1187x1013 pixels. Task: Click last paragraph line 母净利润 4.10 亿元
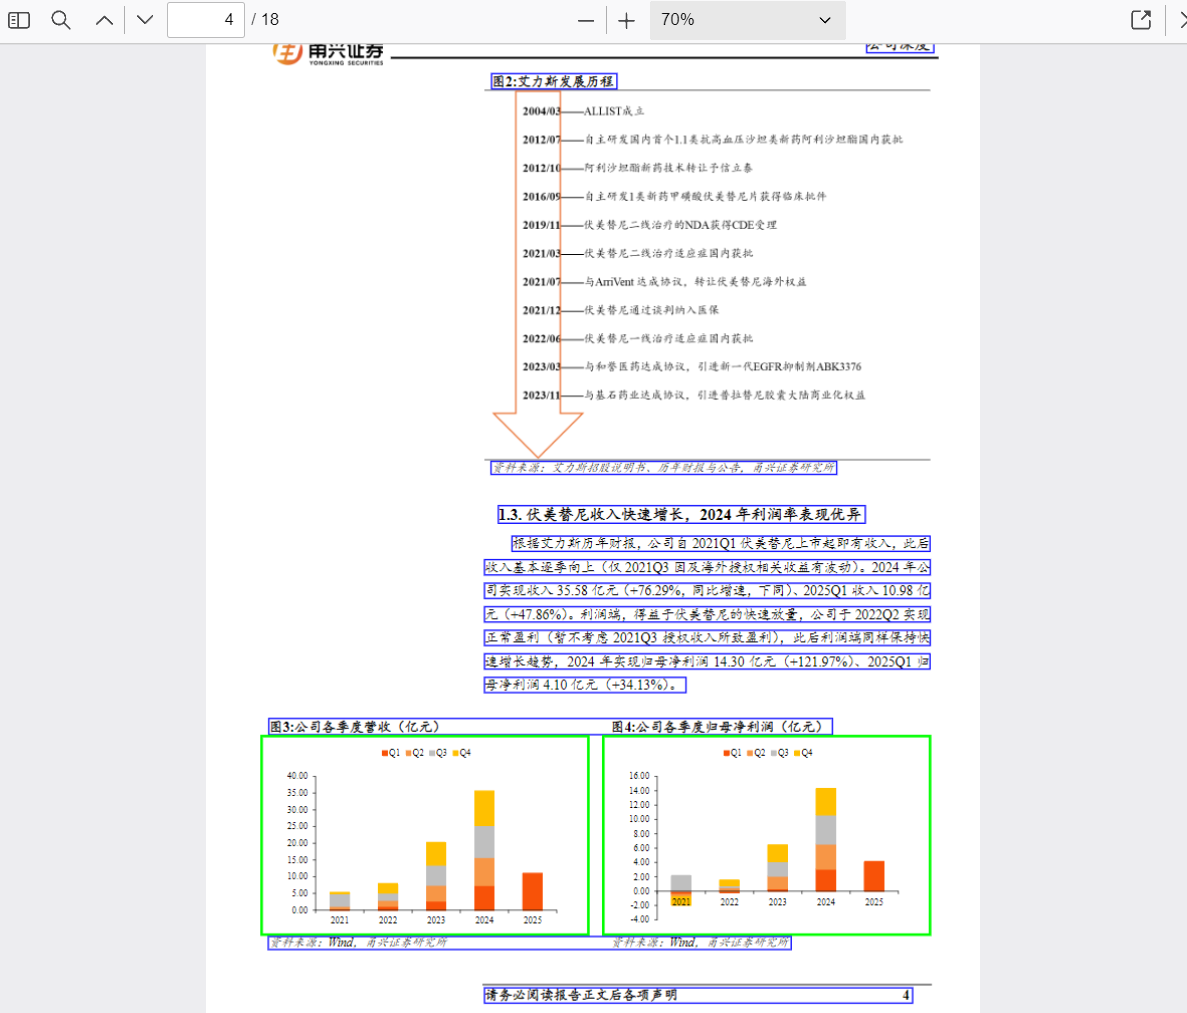(x=584, y=685)
